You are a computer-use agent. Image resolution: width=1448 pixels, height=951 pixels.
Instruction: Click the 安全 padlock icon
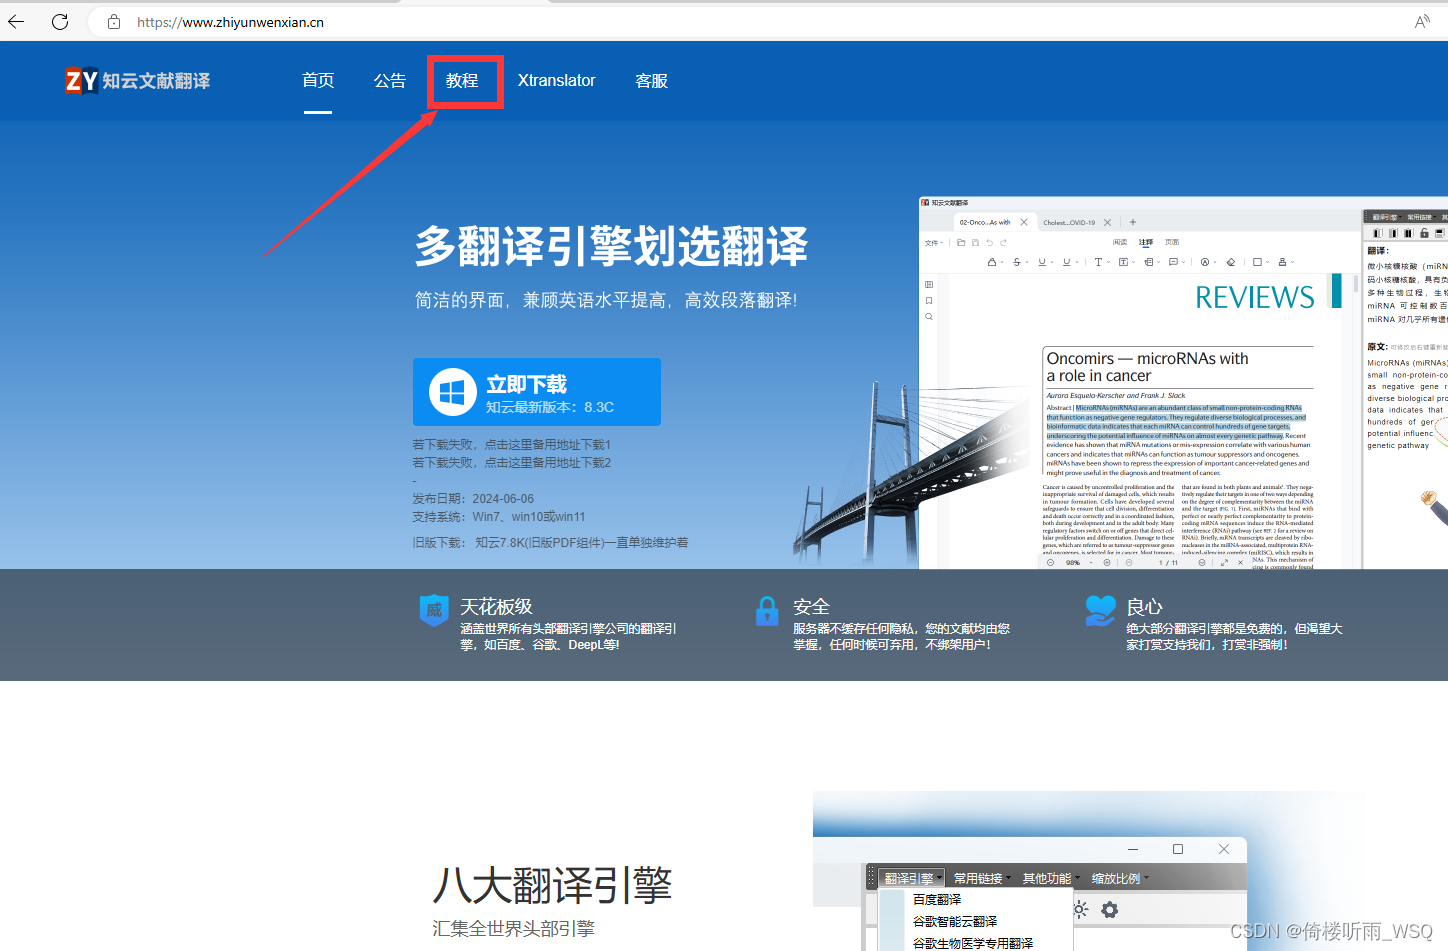[x=767, y=610]
